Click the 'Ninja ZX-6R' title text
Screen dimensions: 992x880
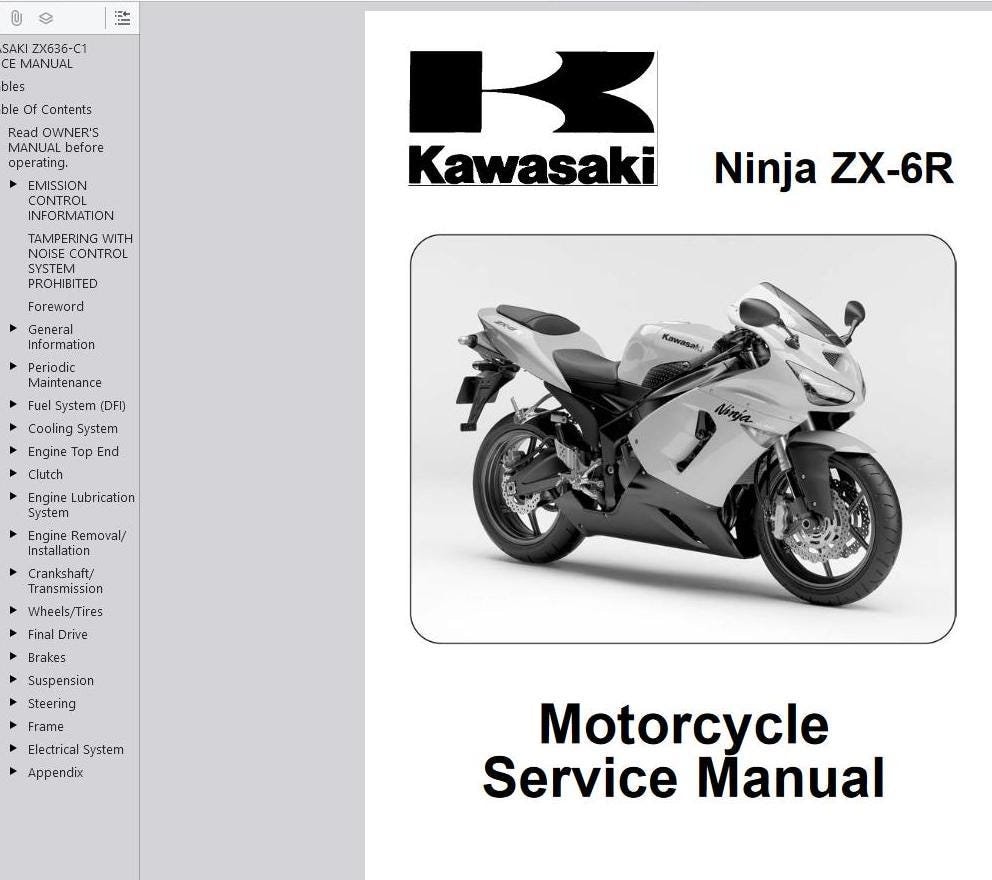click(x=833, y=169)
